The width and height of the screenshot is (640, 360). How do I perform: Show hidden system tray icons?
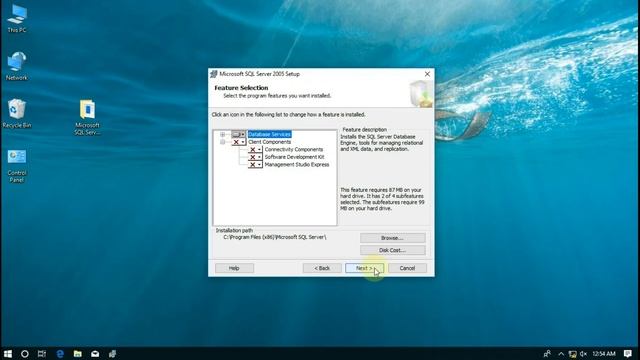pyautogui.click(x=561, y=354)
